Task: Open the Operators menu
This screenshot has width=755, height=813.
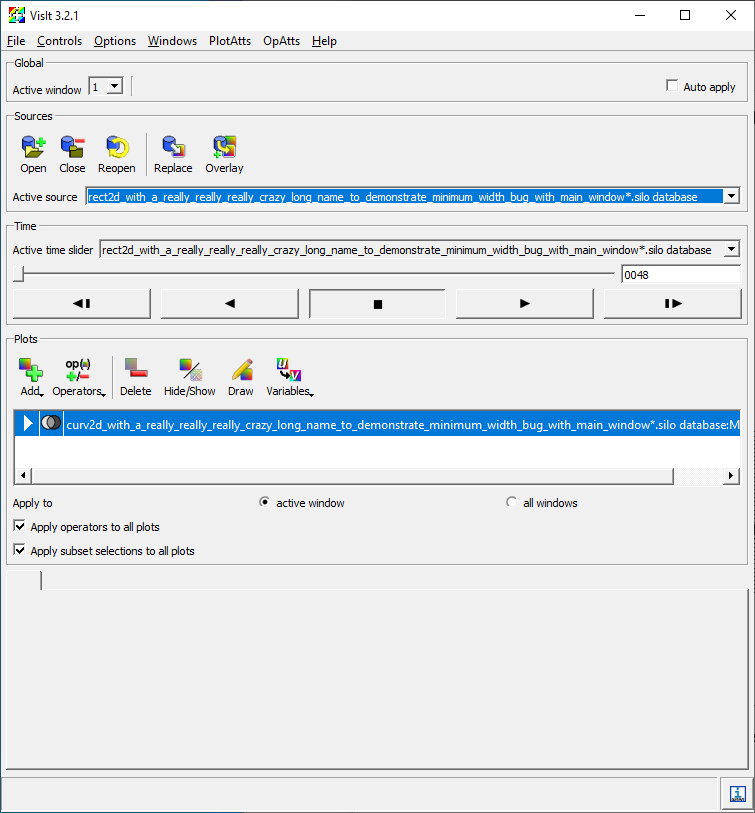Action: 78,377
